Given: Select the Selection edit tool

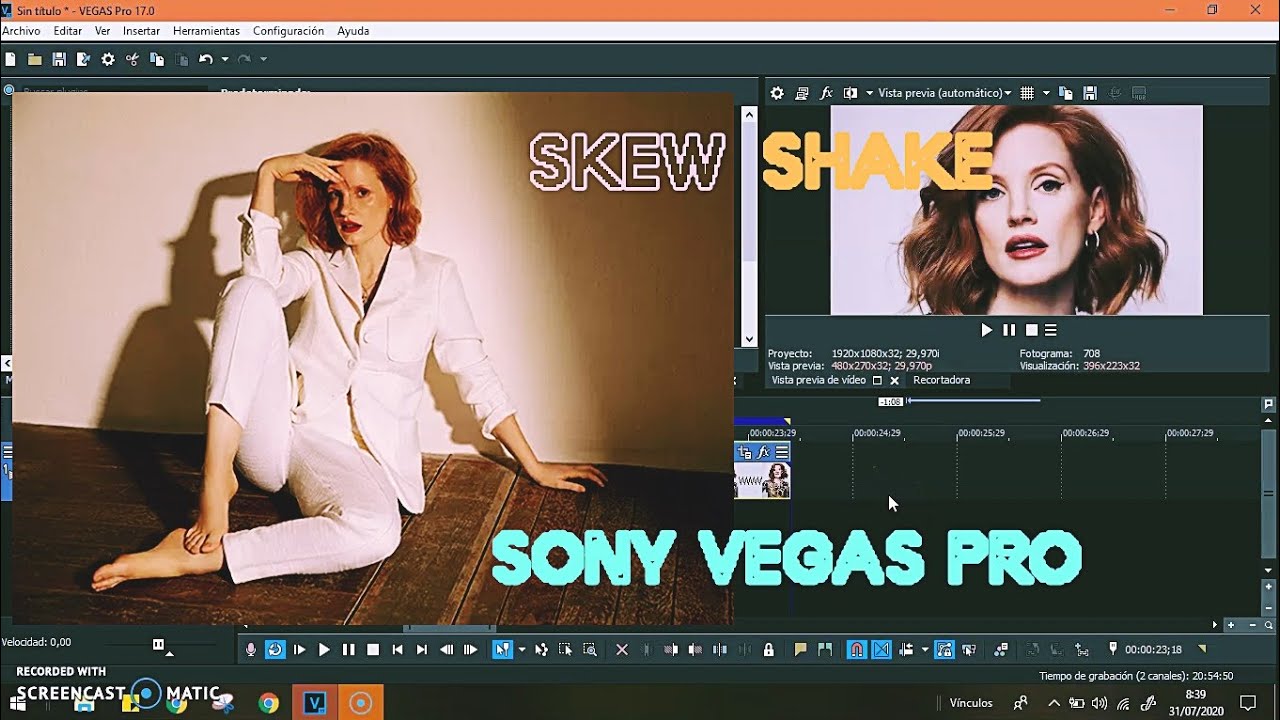Looking at the screenshot, I should (565, 650).
